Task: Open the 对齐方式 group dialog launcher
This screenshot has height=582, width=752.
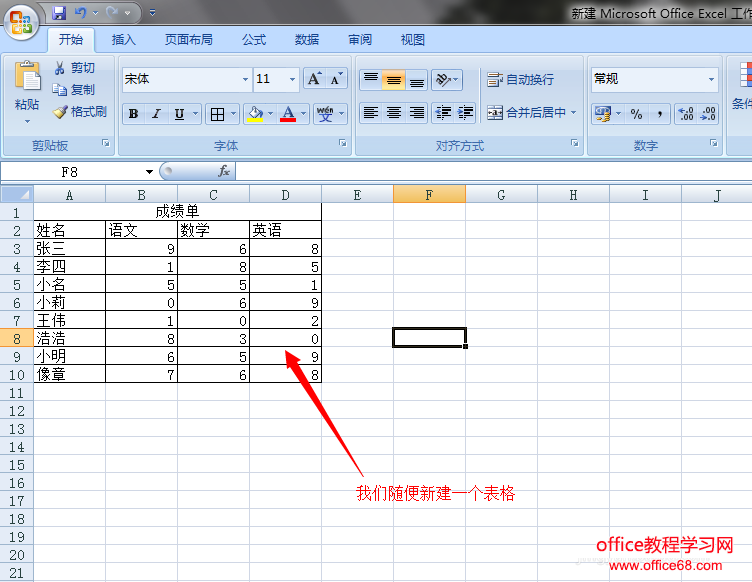Action: click(x=575, y=143)
